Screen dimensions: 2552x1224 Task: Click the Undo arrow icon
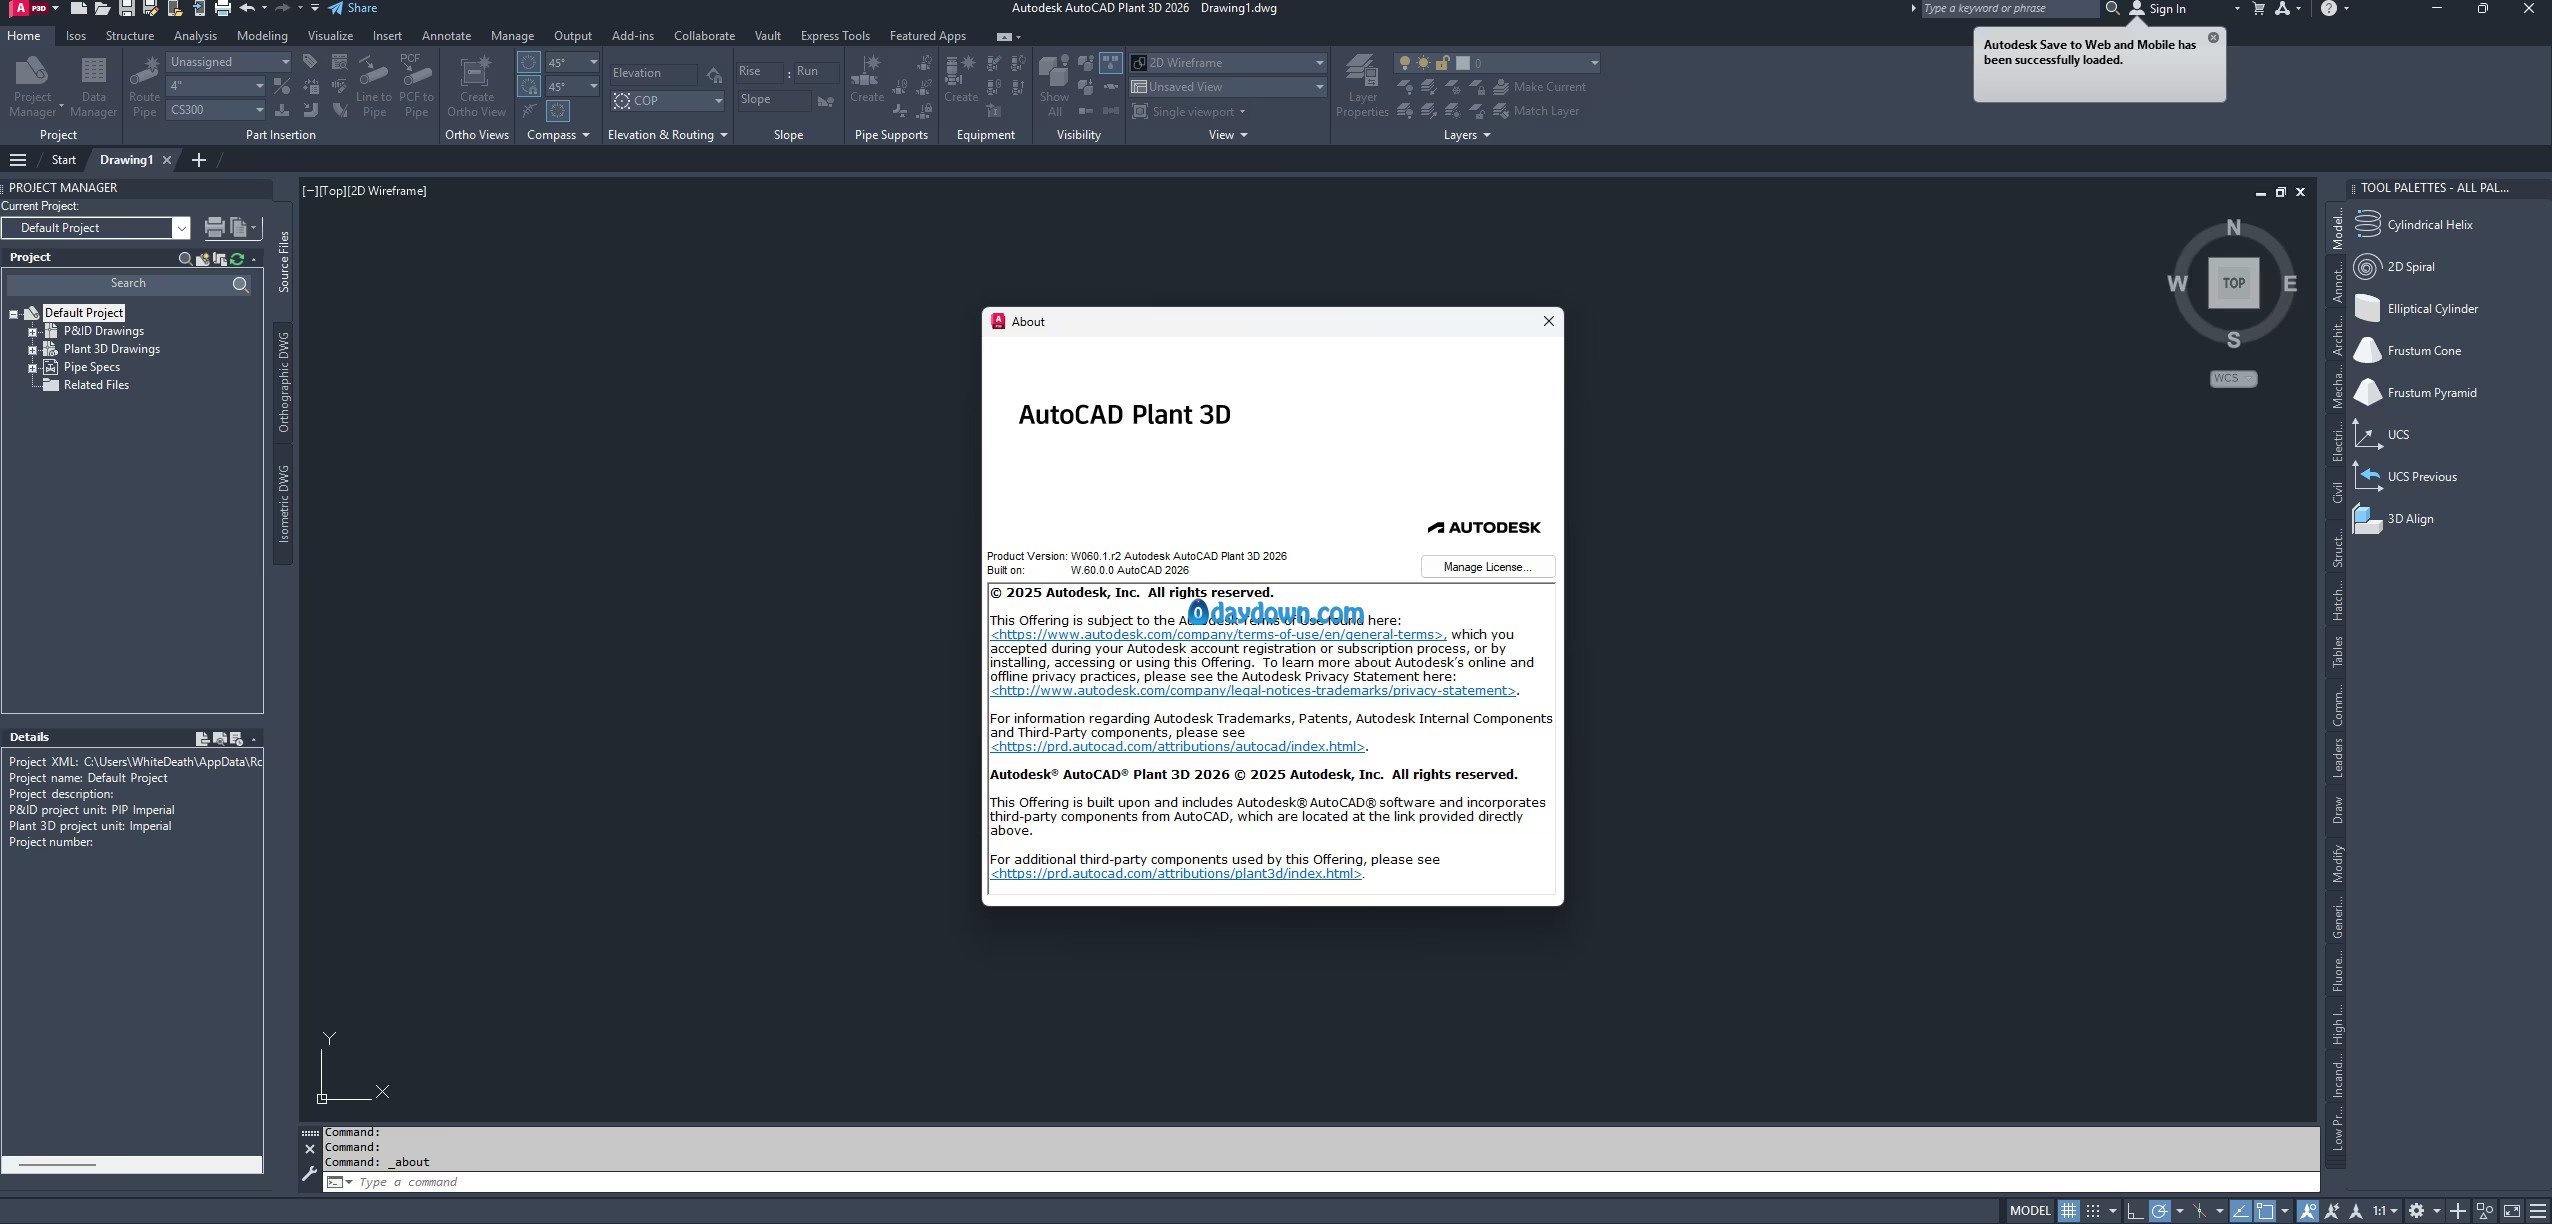[247, 8]
